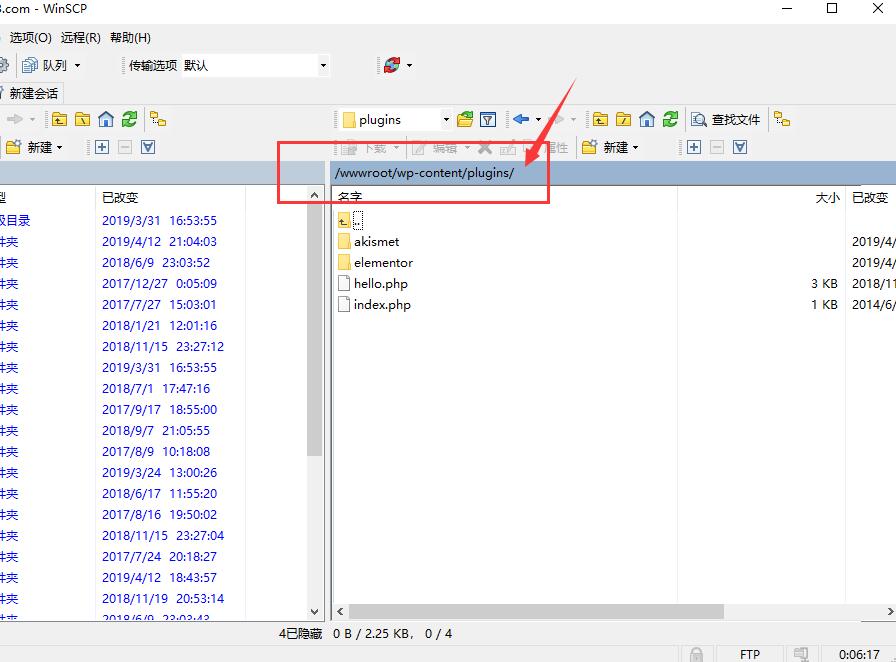Select local row dated 2019/4/12 21:04:03

point(159,242)
